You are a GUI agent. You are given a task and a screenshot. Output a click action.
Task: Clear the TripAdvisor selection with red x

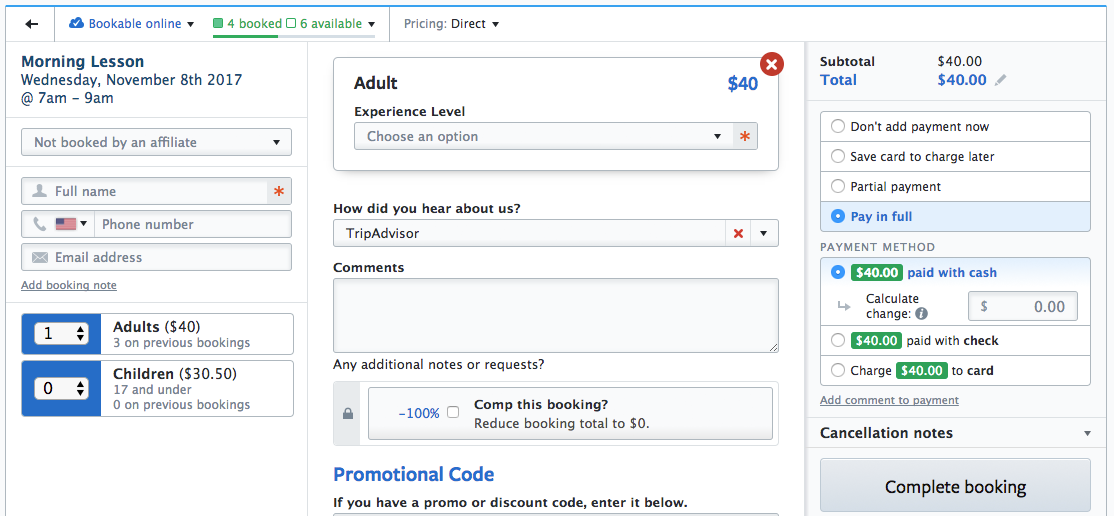[738, 233]
